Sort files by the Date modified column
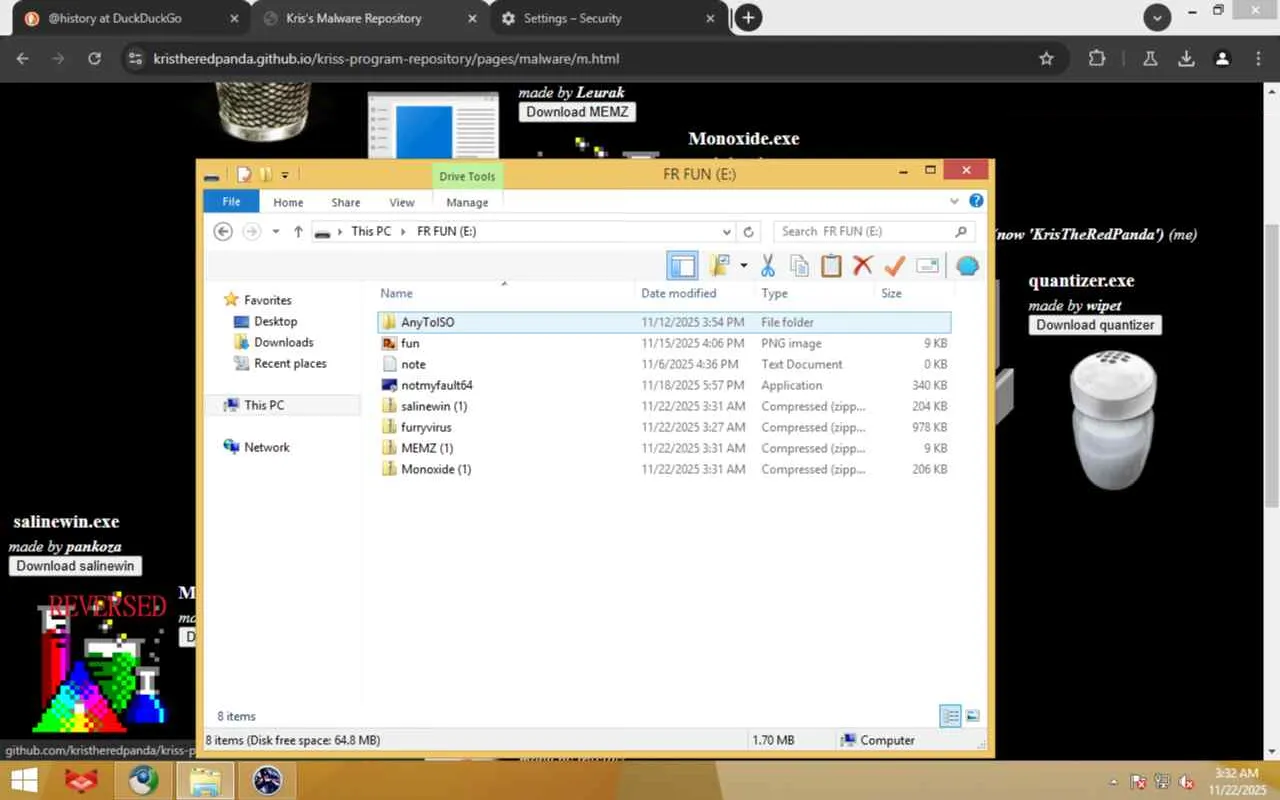This screenshot has height=800, width=1280. pos(695,293)
